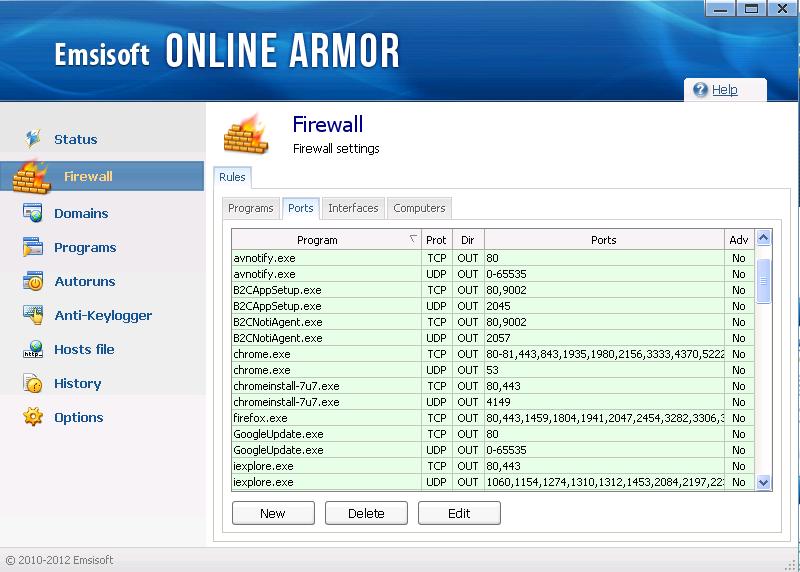This screenshot has height=572, width=800.
Task: Select B2CAppSetup.exe TCP 80,9002 row
Action: (x=493, y=290)
